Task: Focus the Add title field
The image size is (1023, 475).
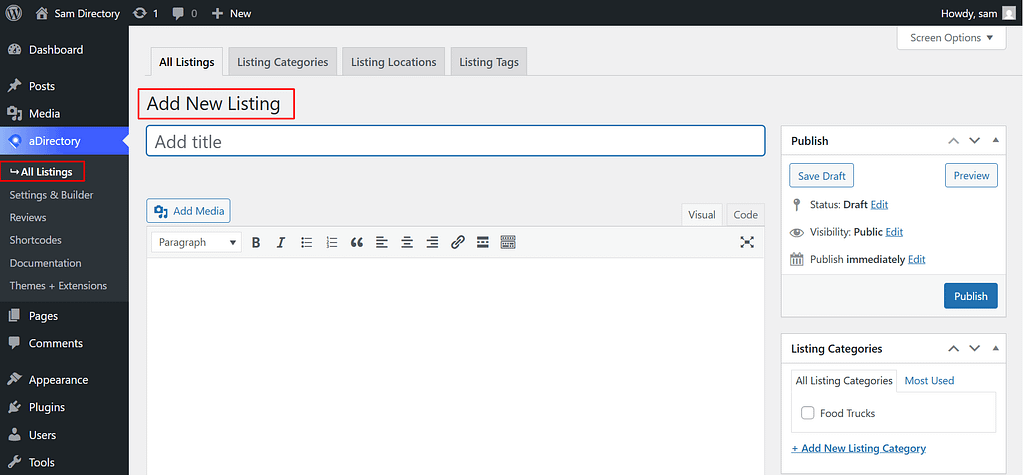Action: click(455, 141)
